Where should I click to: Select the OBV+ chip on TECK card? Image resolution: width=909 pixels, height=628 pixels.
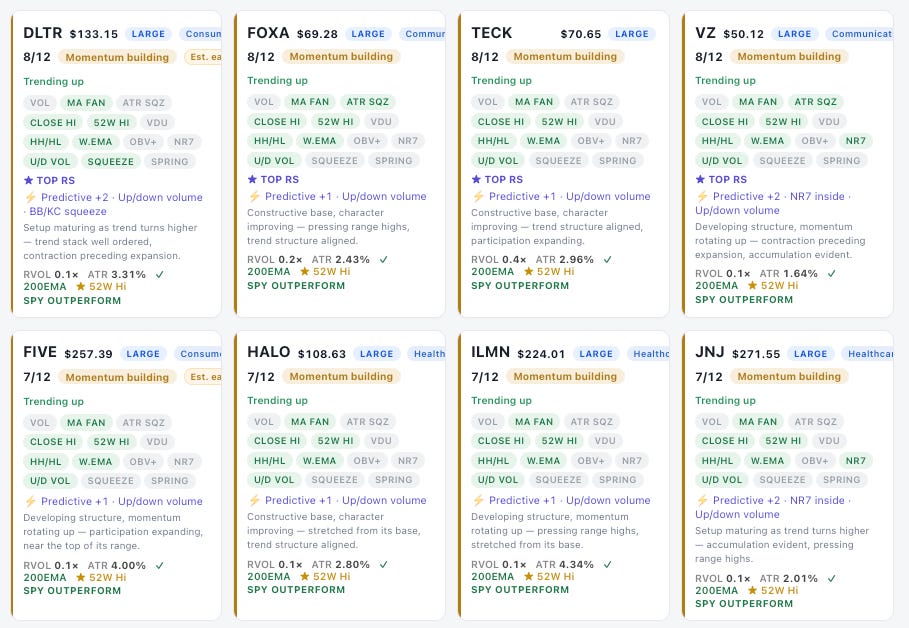pos(591,141)
